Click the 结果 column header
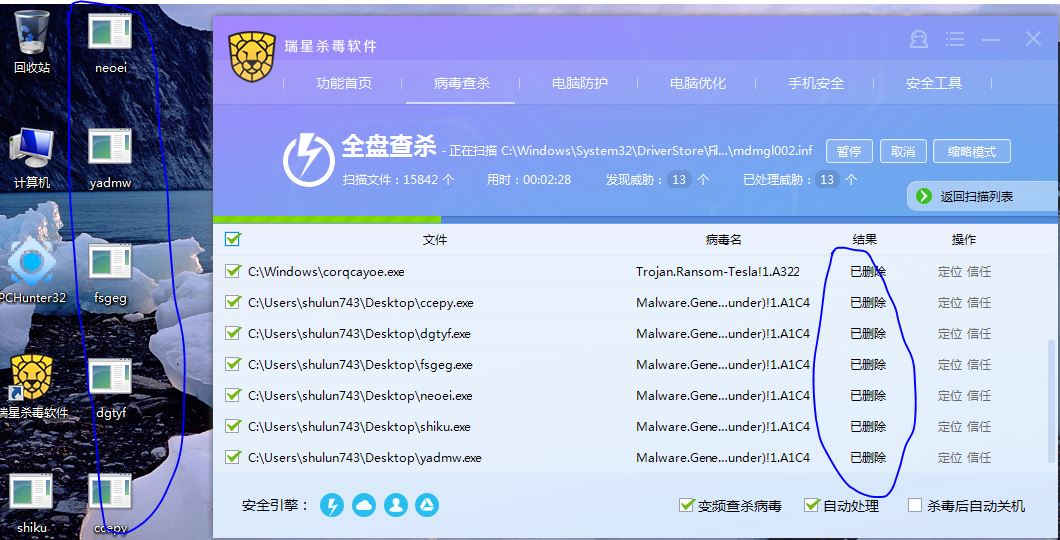1060x540 pixels. click(x=865, y=239)
